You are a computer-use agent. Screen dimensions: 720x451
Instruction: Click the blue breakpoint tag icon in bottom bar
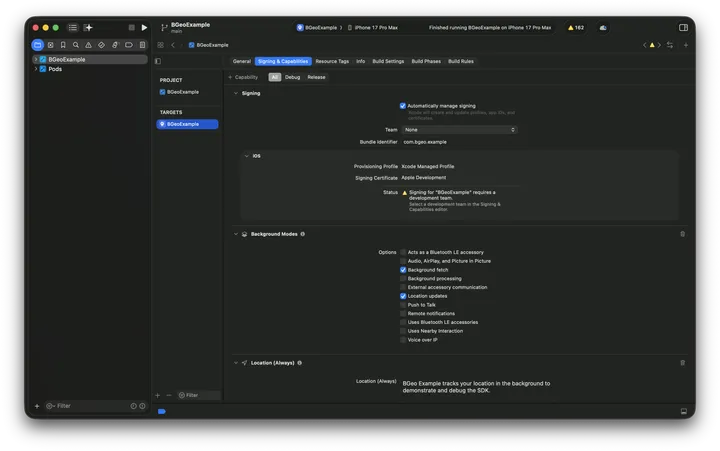[x=162, y=412]
